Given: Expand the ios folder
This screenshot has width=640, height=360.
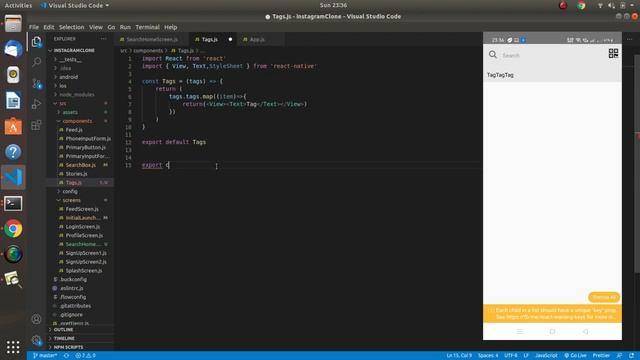Looking at the screenshot, I should click(62, 86).
